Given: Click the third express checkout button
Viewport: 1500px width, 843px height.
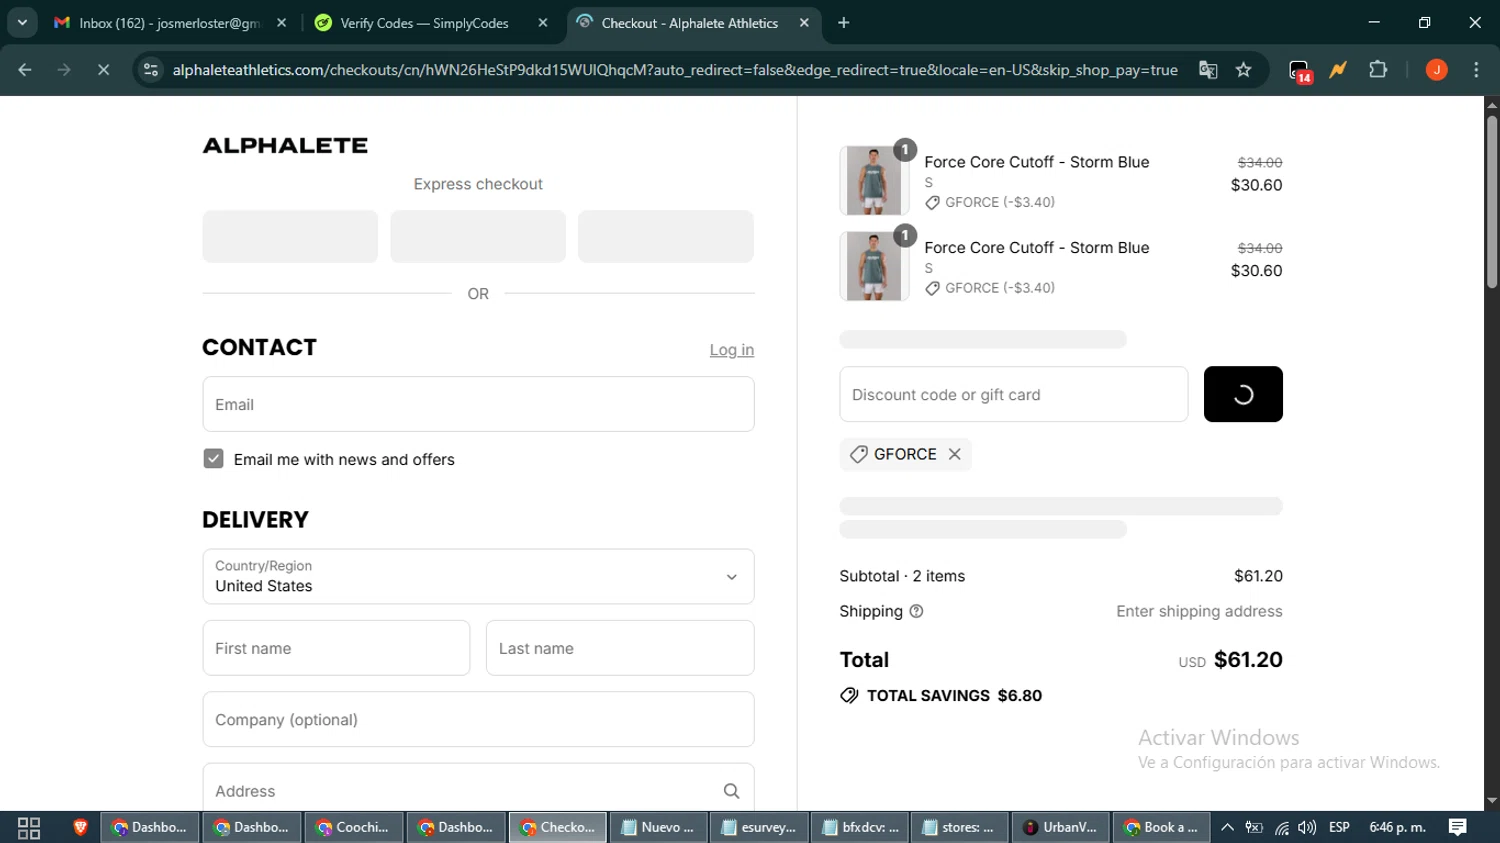Looking at the screenshot, I should (x=666, y=236).
